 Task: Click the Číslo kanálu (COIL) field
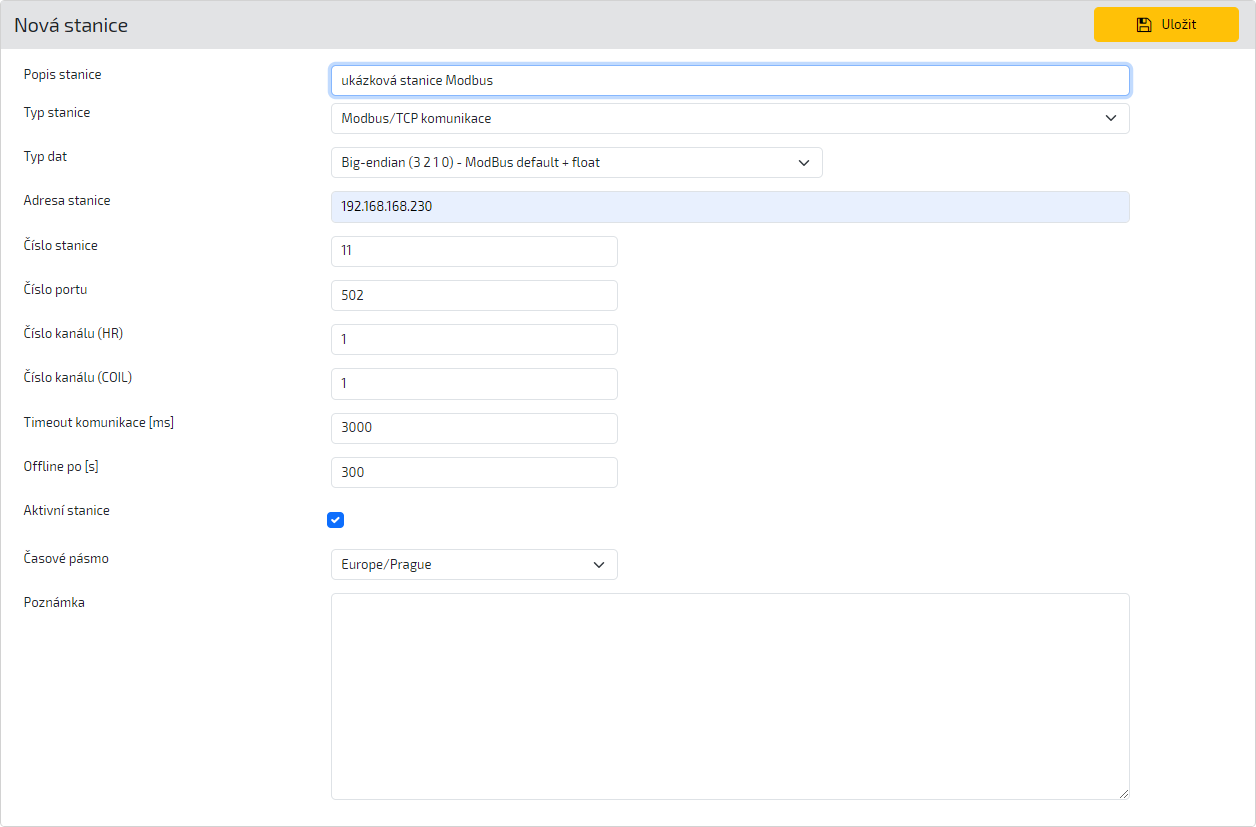pyautogui.click(x=473, y=384)
